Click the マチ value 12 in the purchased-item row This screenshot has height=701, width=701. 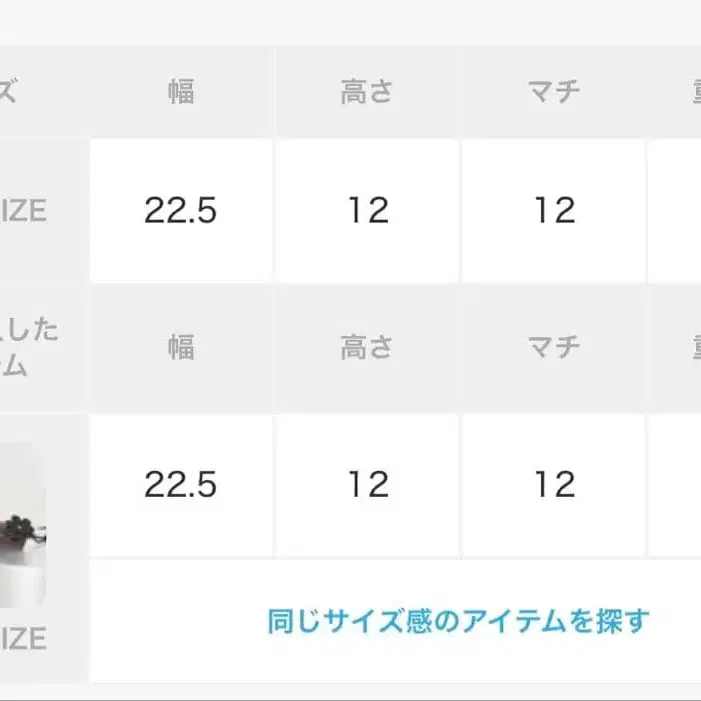(x=553, y=485)
